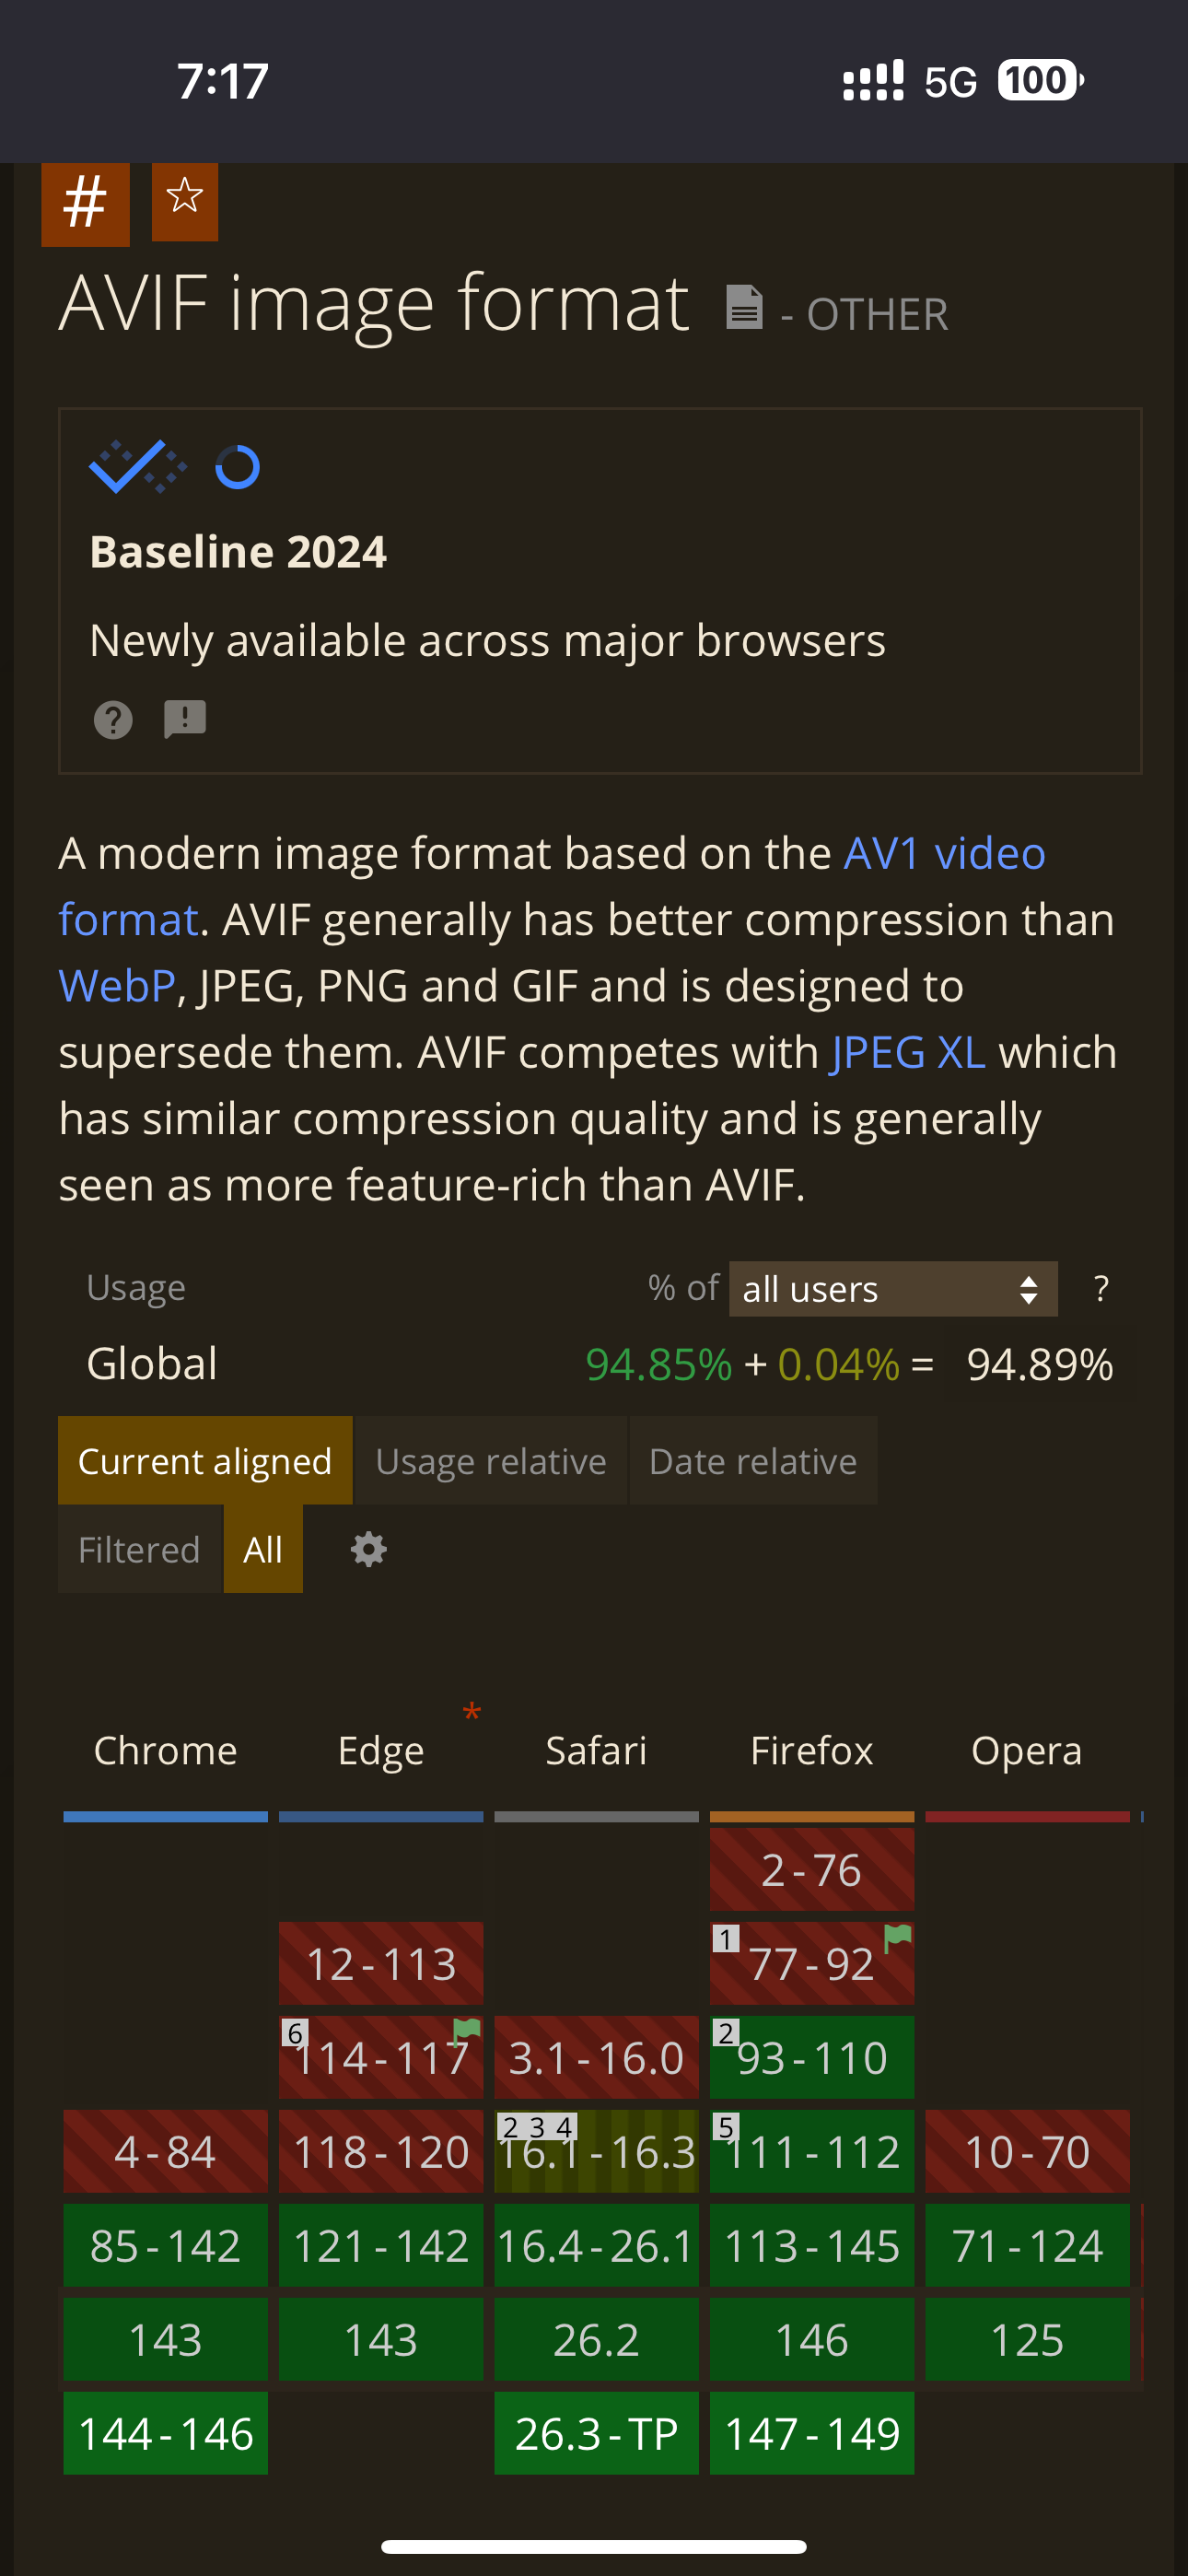Open the WebP link
The width and height of the screenshot is (1188, 2576).
point(117,986)
